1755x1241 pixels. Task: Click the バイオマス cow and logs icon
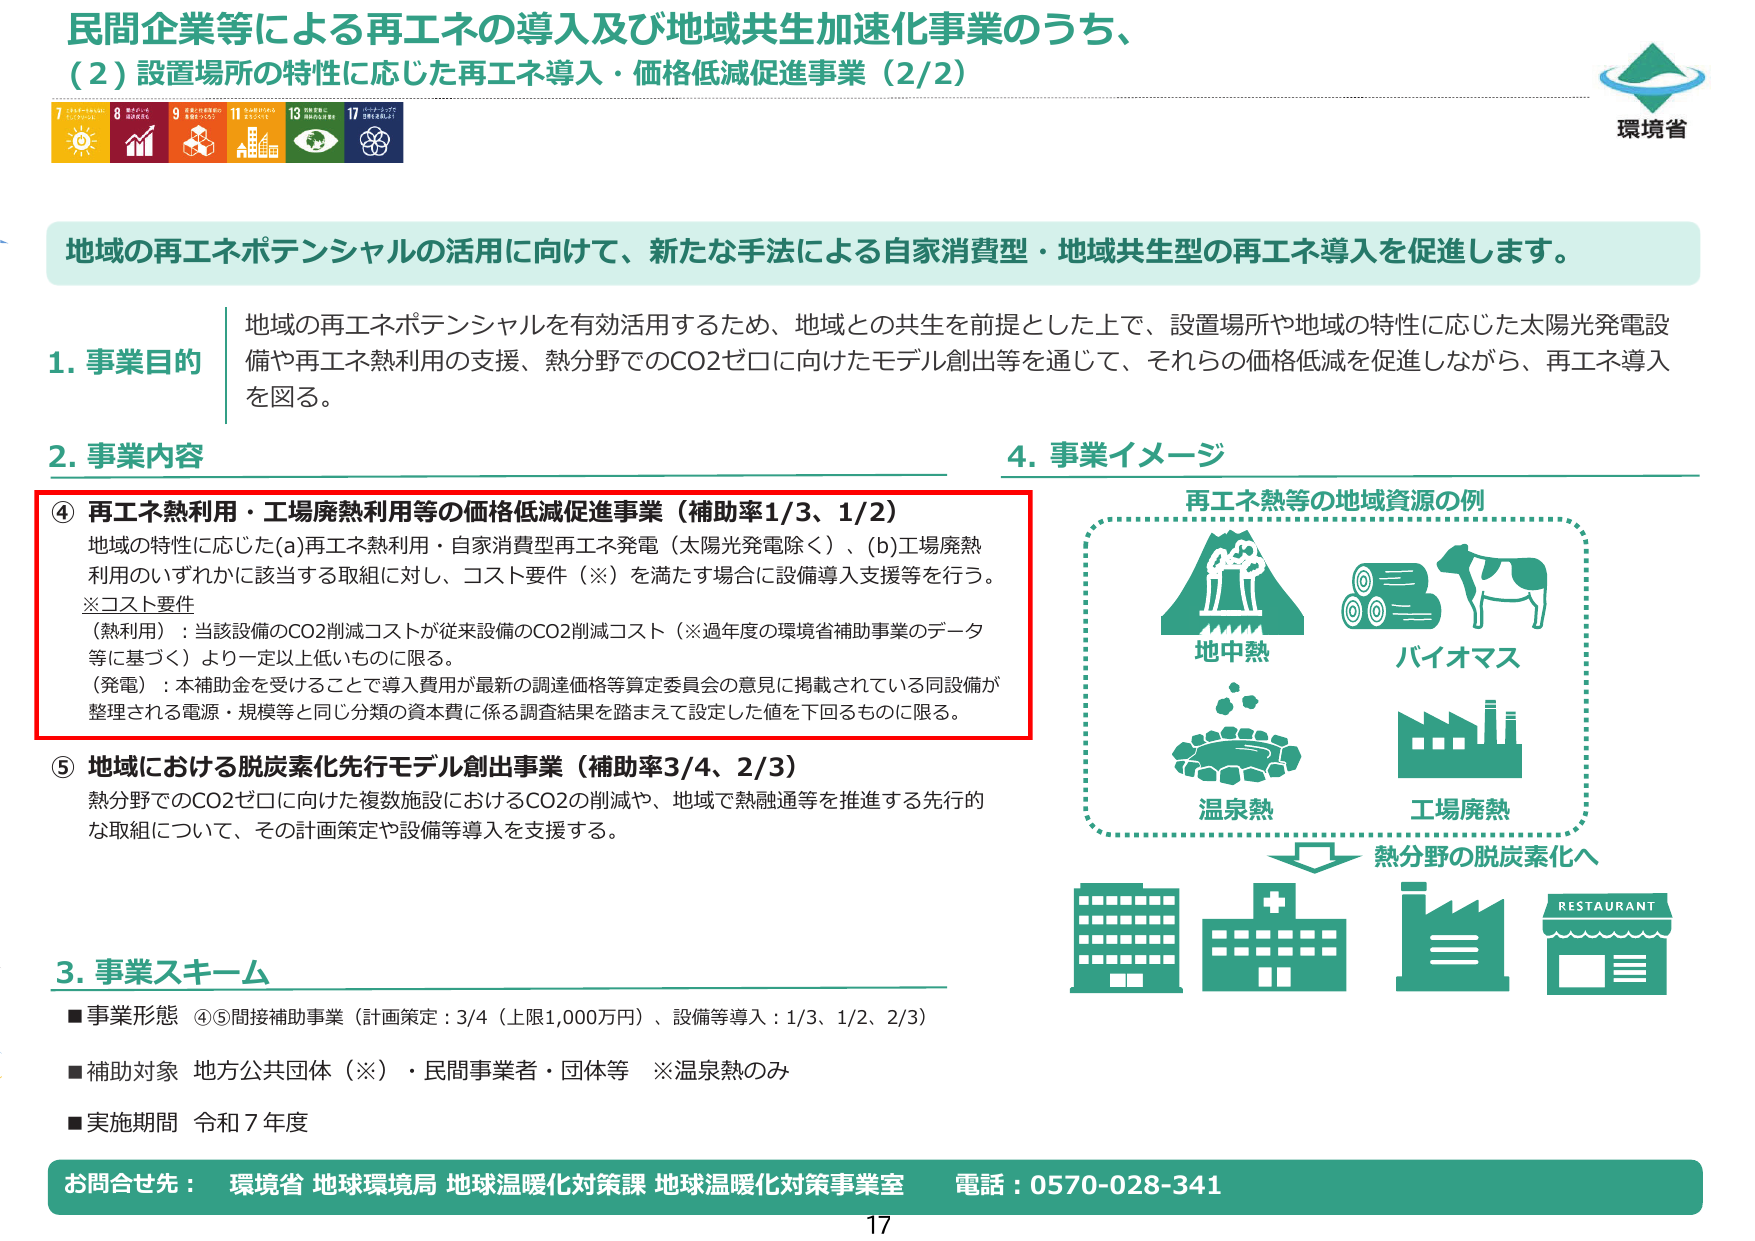[x=1448, y=590]
